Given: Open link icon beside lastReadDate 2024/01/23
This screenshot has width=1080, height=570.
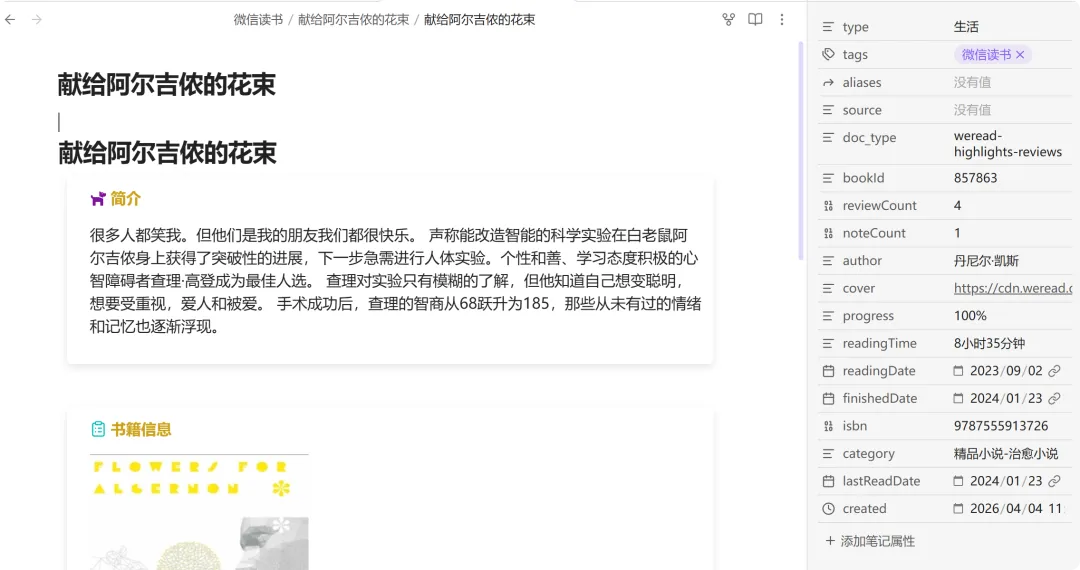Looking at the screenshot, I should (1054, 481).
